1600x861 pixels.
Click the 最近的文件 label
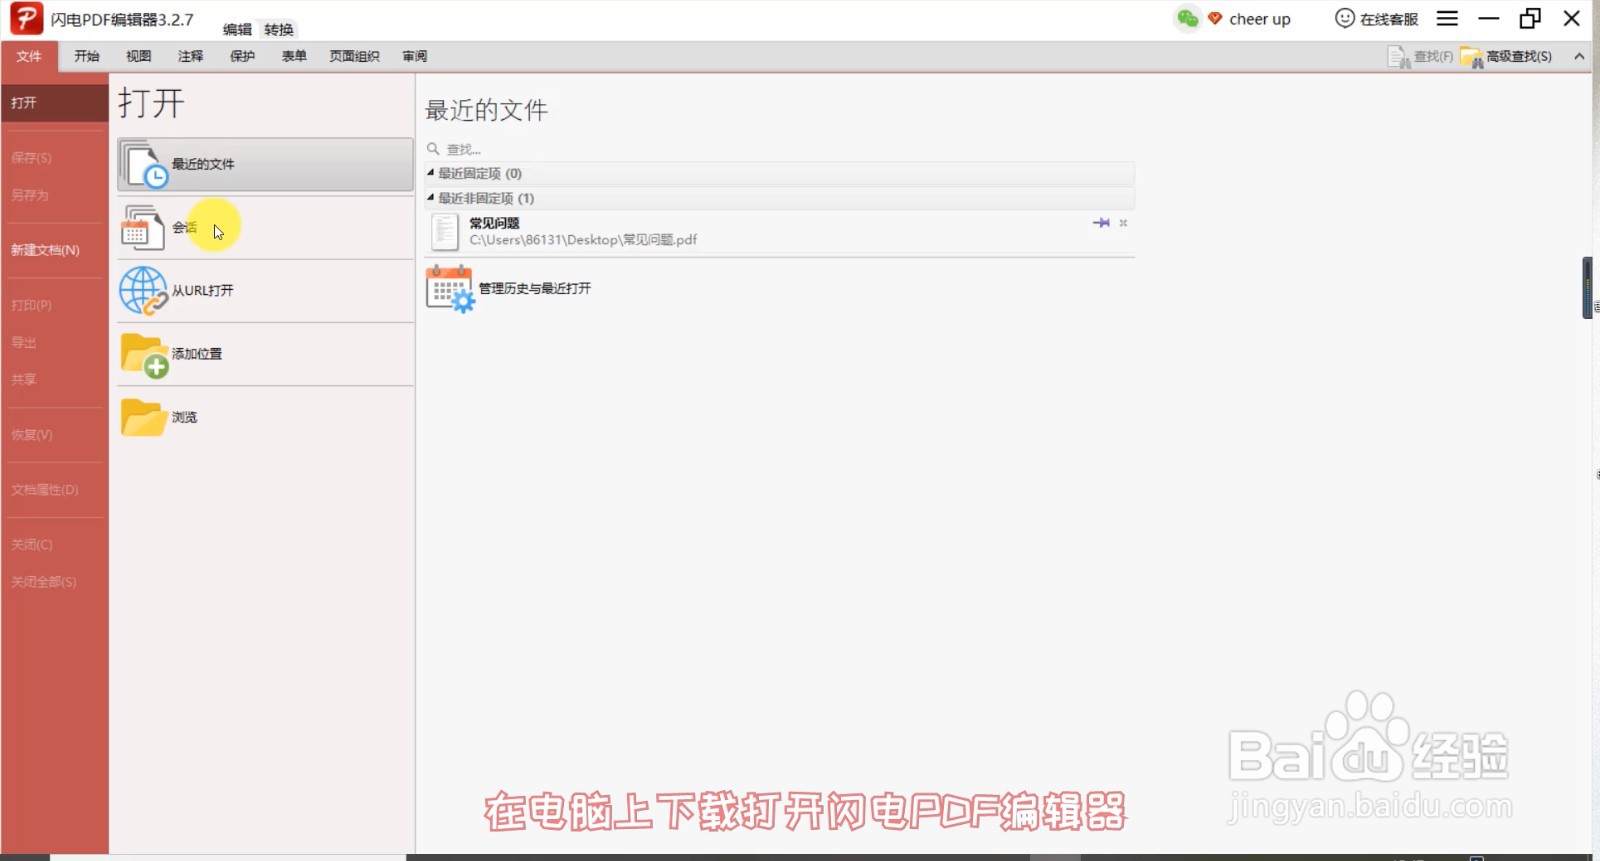pyautogui.click(x=203, y=164)
